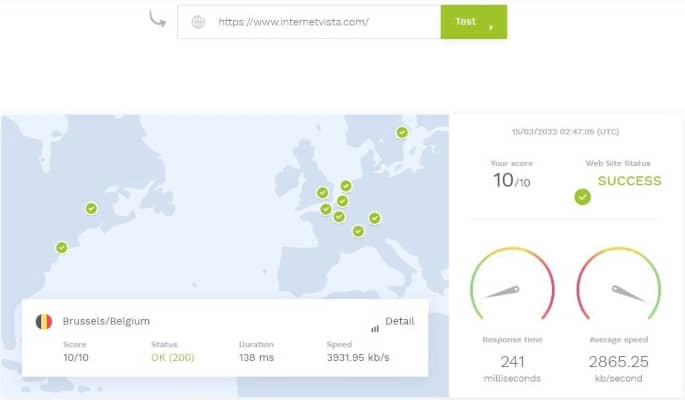Click the bar chart icon beside Detail
The image size is (685, 400).
[375, 328]
